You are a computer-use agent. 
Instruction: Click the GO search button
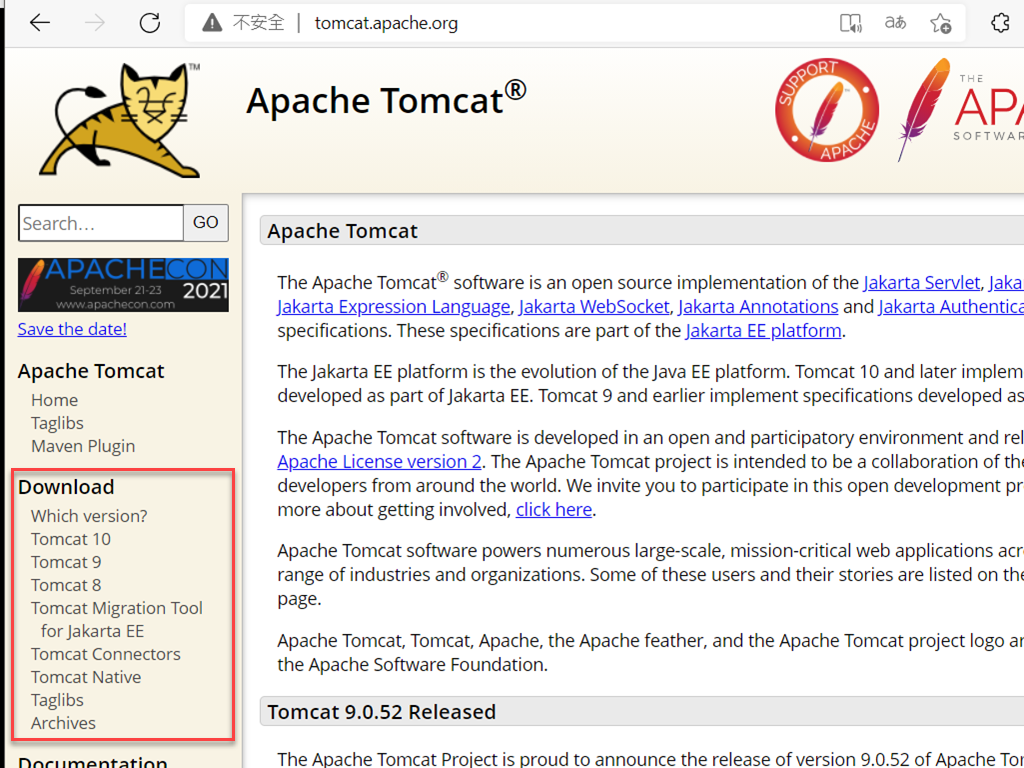pyautogui.click(x=205, y=222)
